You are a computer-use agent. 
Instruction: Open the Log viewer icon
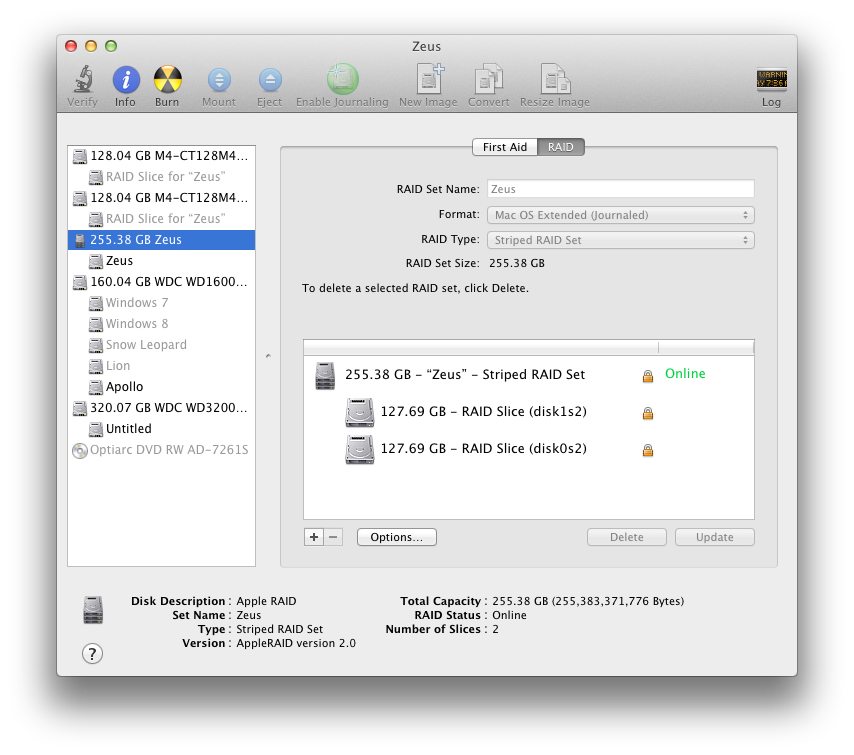[771, 80]
